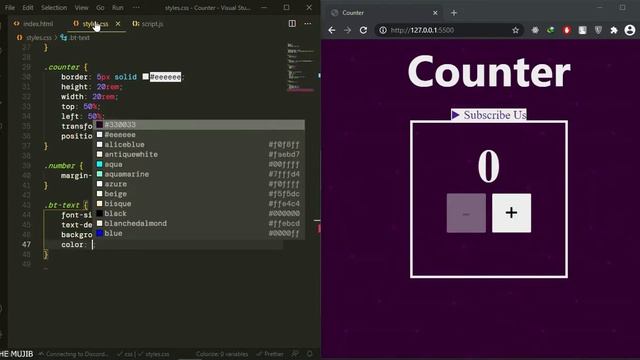640x360 pixels.
Task: Click the code minimap
Action: [x=301, y=67]
